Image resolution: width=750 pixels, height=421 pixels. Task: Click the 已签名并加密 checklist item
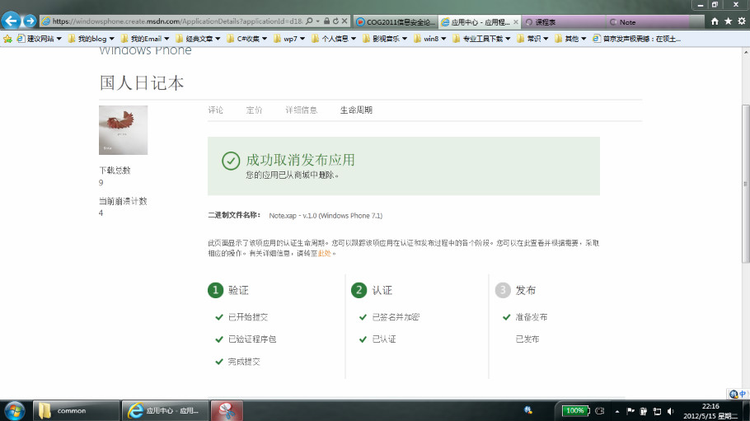(x=396, y=317)
